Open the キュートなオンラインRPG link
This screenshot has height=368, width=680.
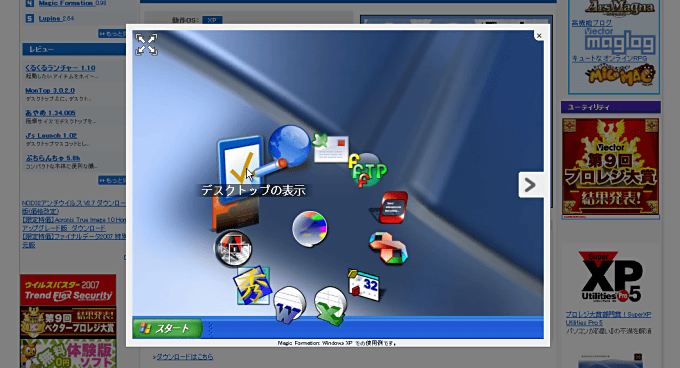click(x=609, y=59)
